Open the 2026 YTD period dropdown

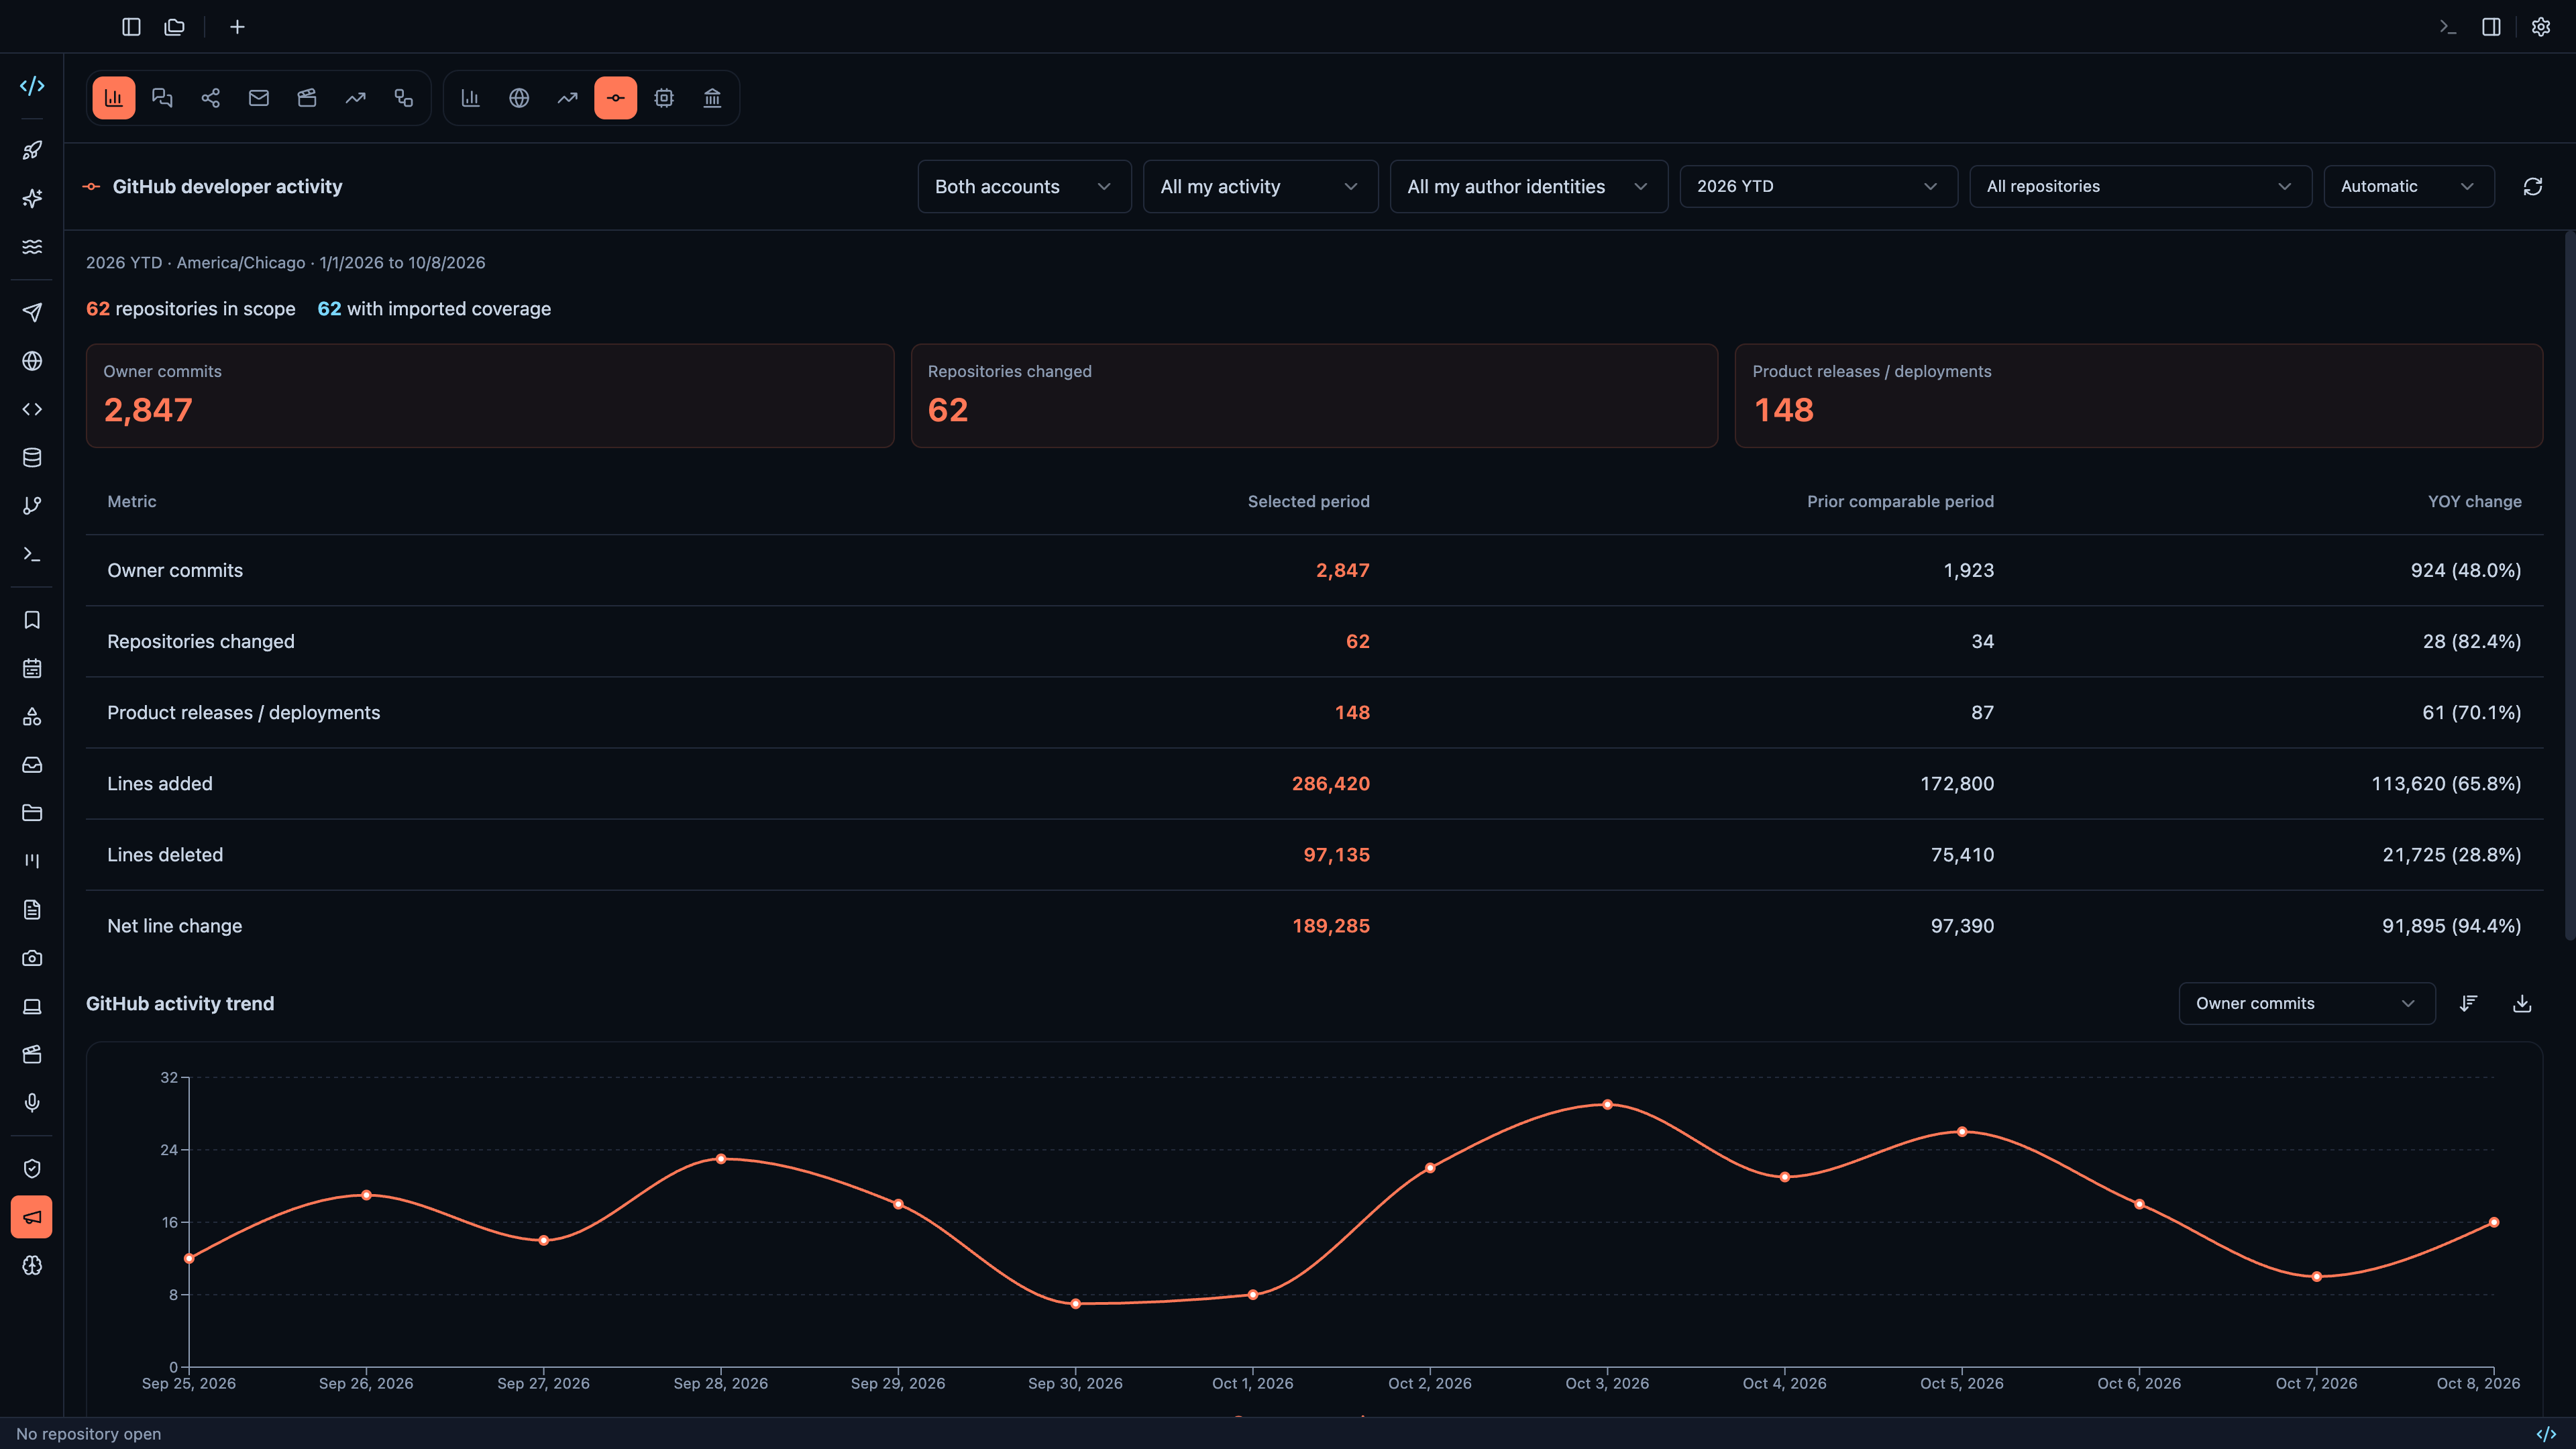[1818, 187]
